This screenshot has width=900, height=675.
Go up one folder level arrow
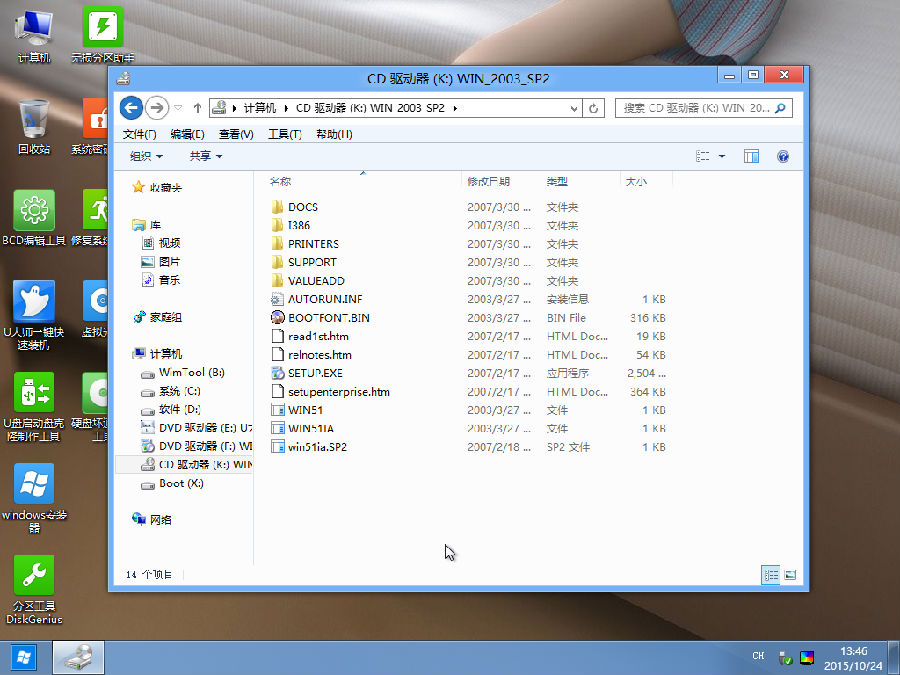click(x=197, y=108)
